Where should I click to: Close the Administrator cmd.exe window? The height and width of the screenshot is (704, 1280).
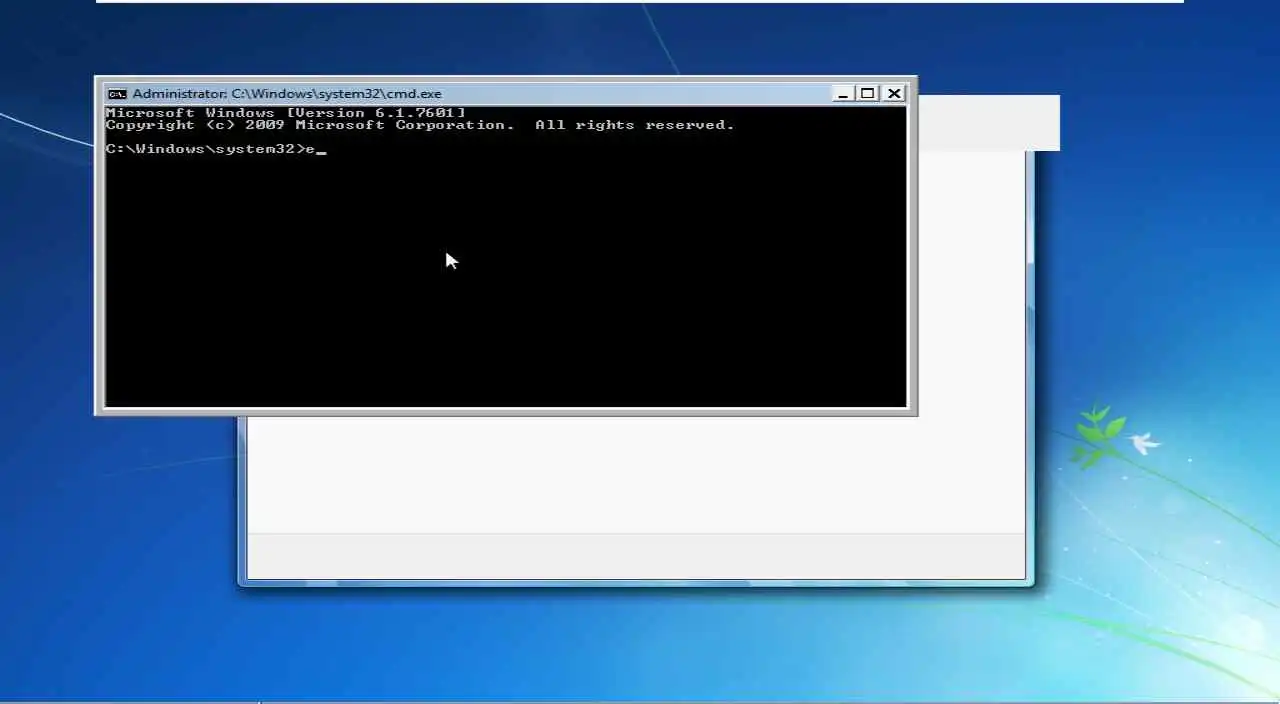tap(894, 94)
